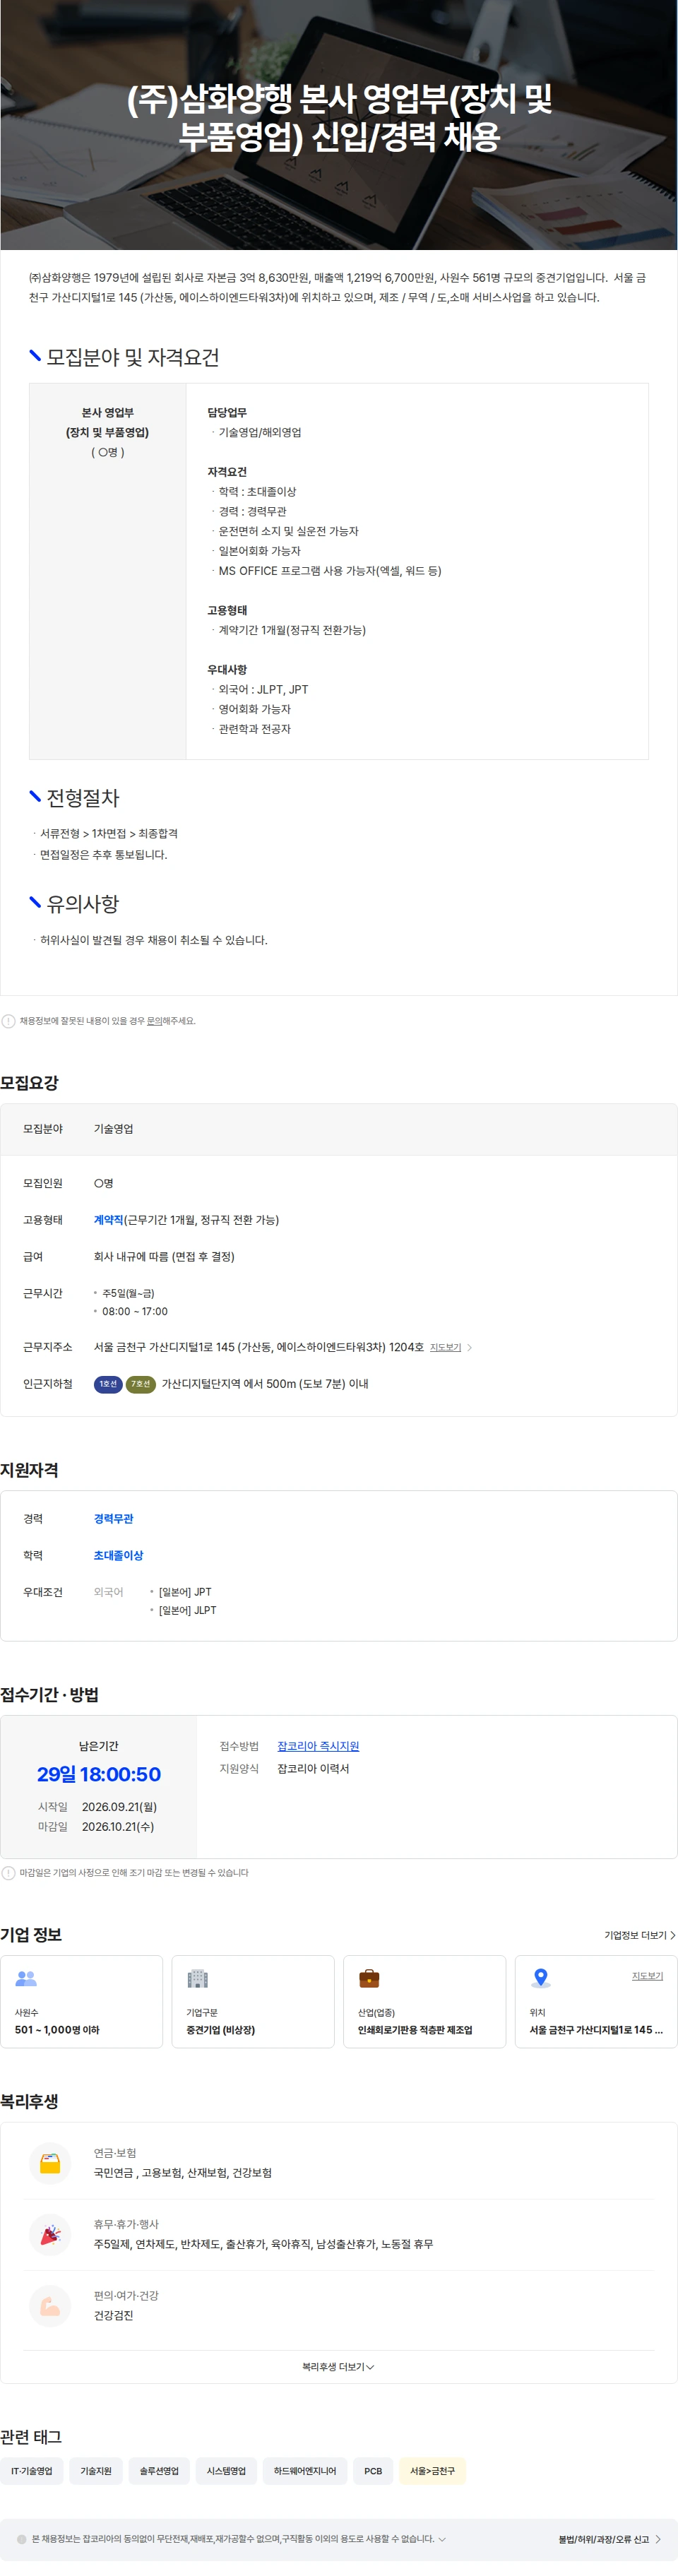The width and height of the screenshot is (678, 2576).
Task: Select the 서울>금천구 location tag
Action: (x=432, y=2471)
